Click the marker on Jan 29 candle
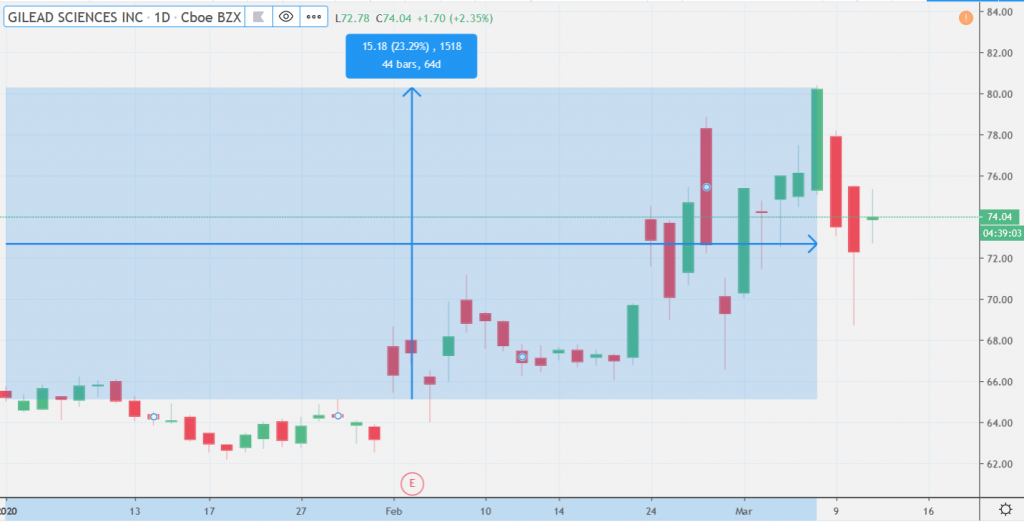The height and width of the screenshot is (524, 1024). pyautogui.click(x=338, y=415)
